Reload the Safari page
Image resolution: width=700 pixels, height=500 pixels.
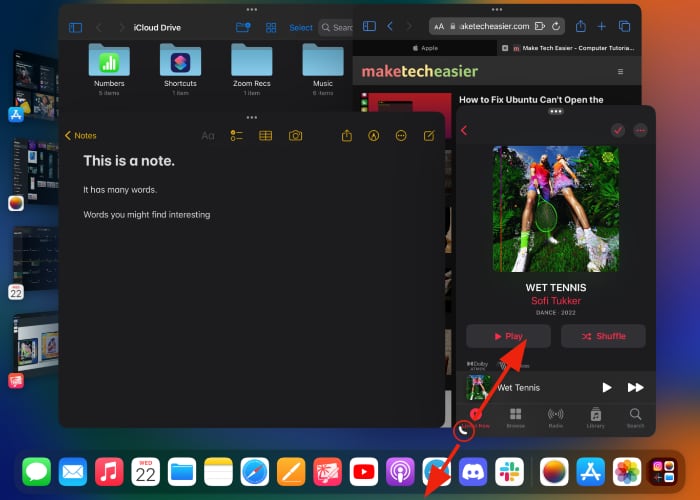[556, 26]
